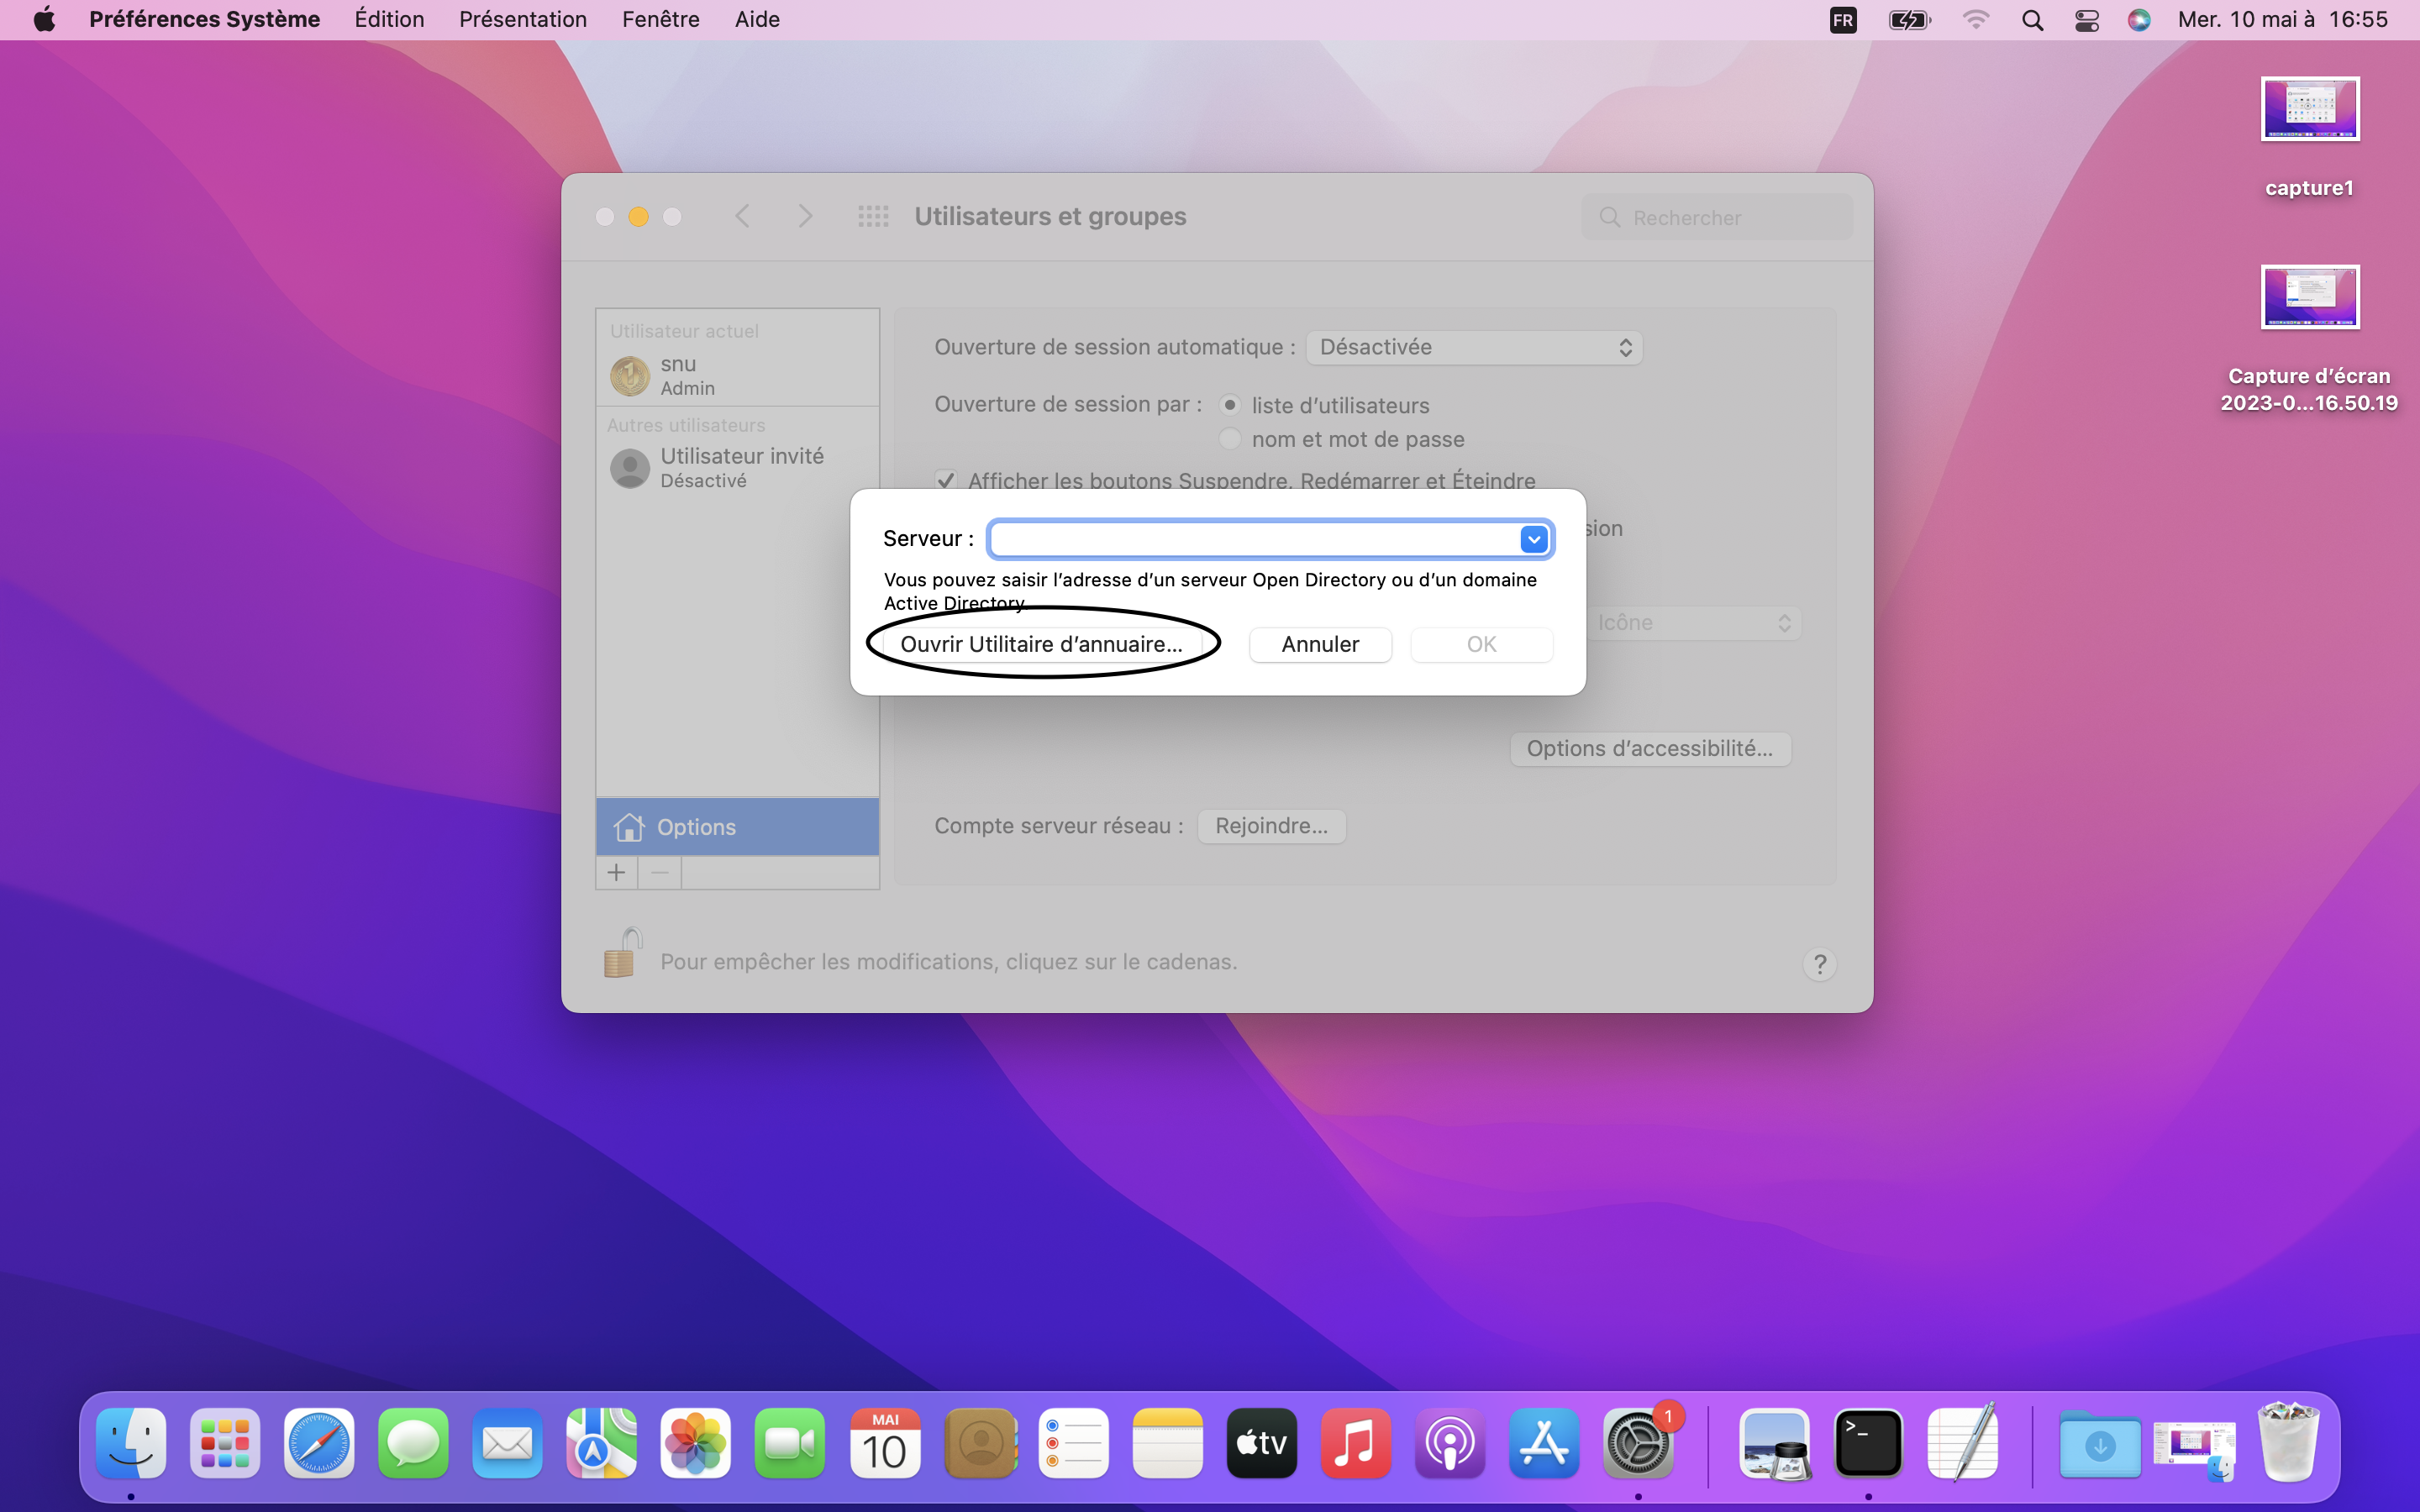Screen dimensions: 2420x1512
Task: Open Ouverture de session automatique dropdown
Action: click(x=1474, y=347)
